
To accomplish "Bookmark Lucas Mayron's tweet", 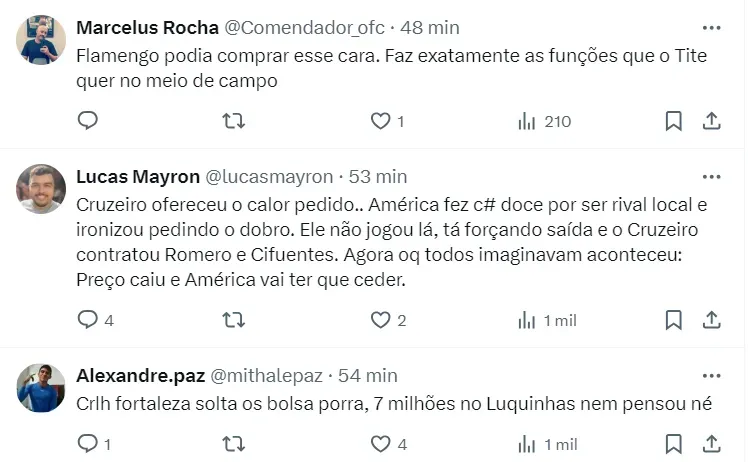I will pos(673,320).
